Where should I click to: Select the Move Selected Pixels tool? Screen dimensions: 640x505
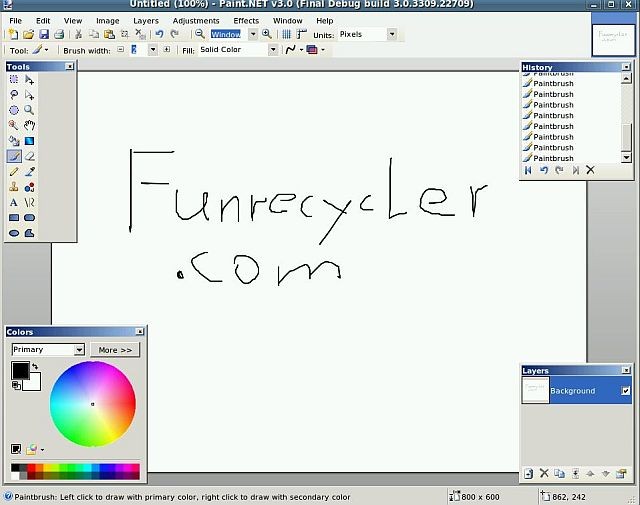[x=29, y=79]
